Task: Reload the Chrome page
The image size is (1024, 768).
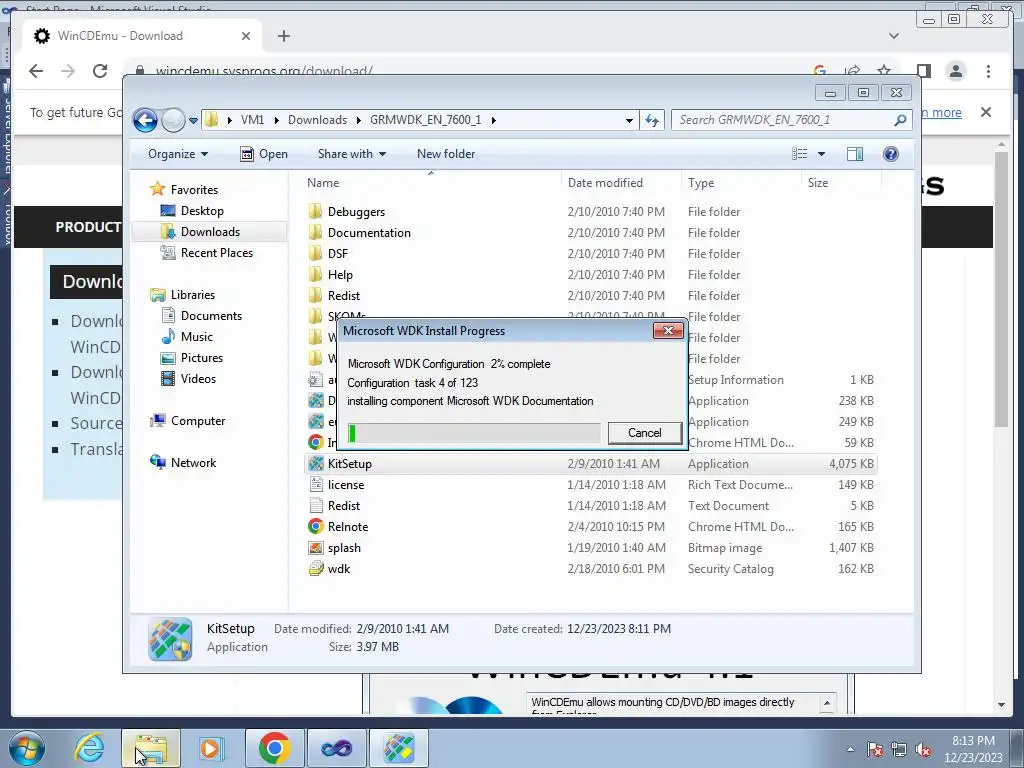Action: pos(100,71)
